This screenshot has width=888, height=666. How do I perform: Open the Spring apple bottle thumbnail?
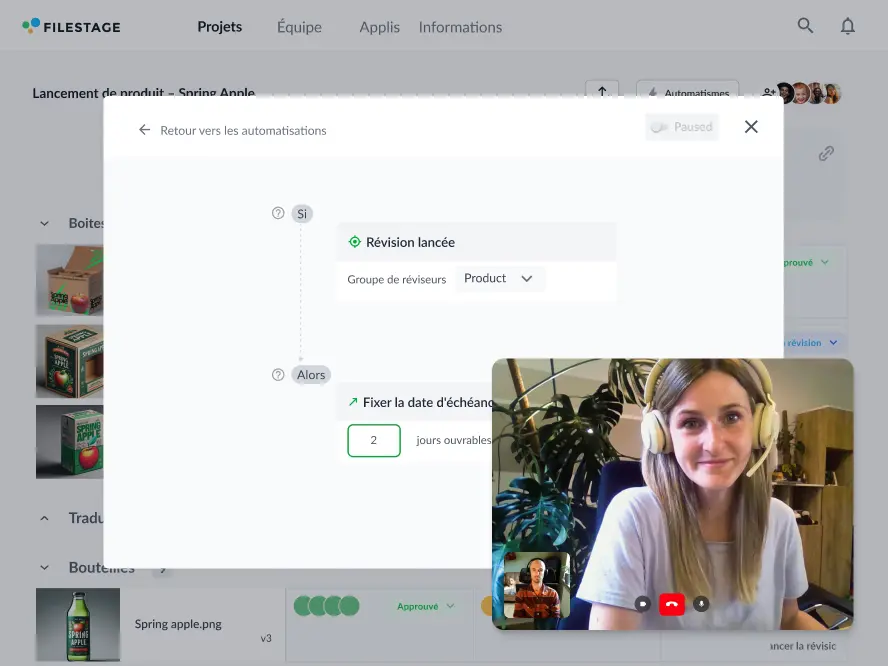pos(78,624)
